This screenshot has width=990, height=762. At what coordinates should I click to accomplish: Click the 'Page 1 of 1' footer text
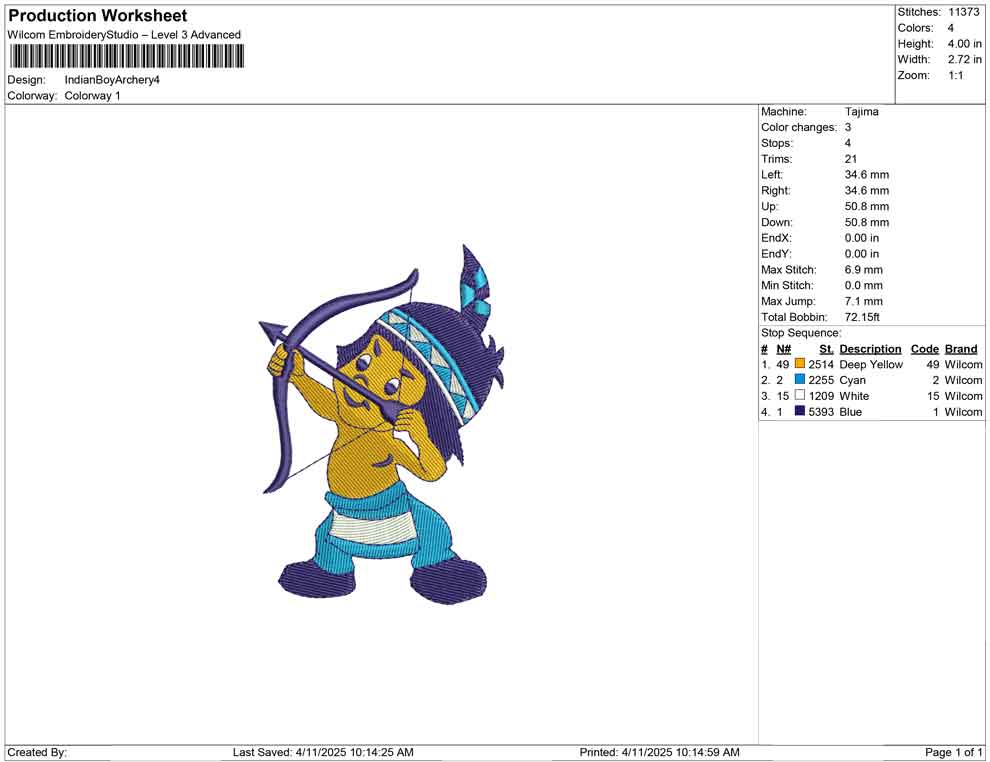click(953, 752)
